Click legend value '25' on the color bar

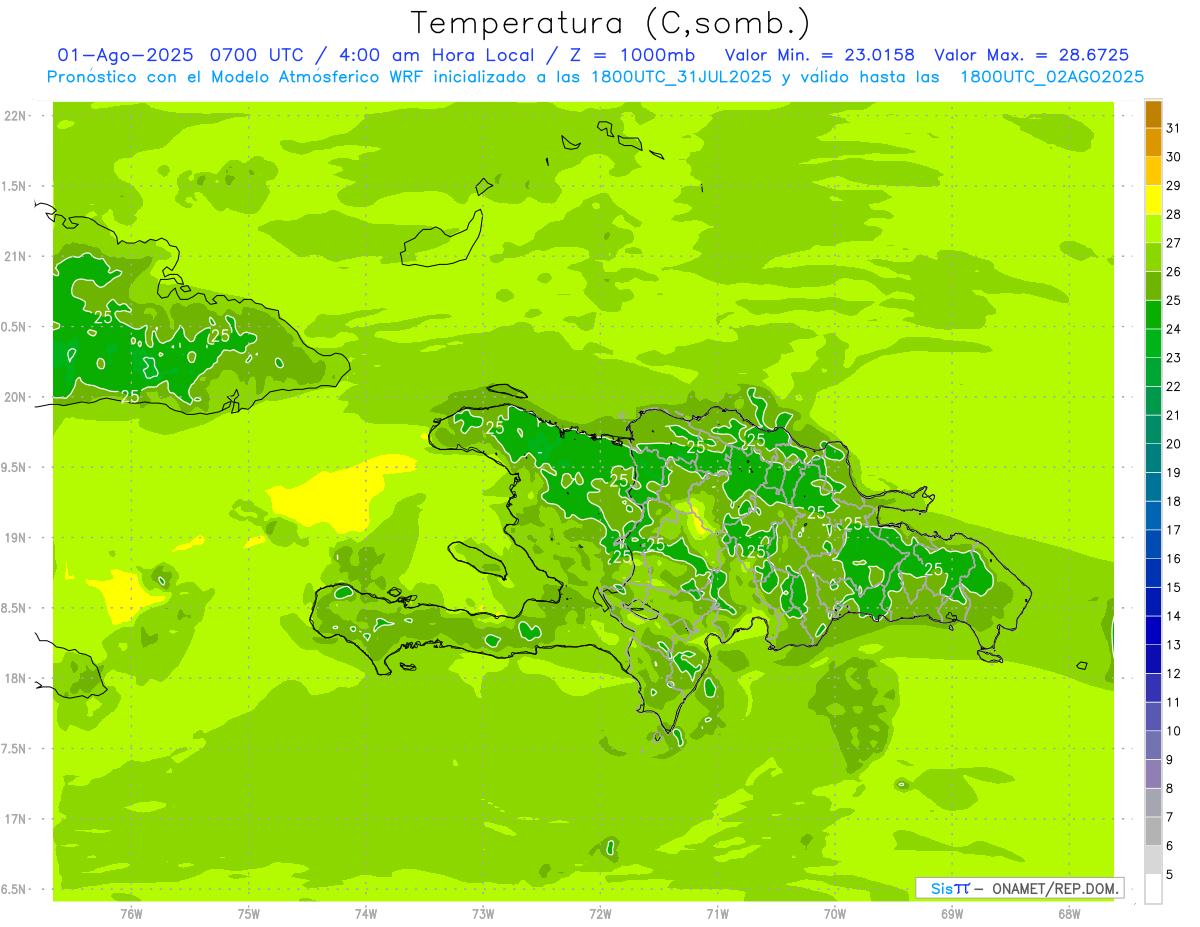tap(1174, 300)
